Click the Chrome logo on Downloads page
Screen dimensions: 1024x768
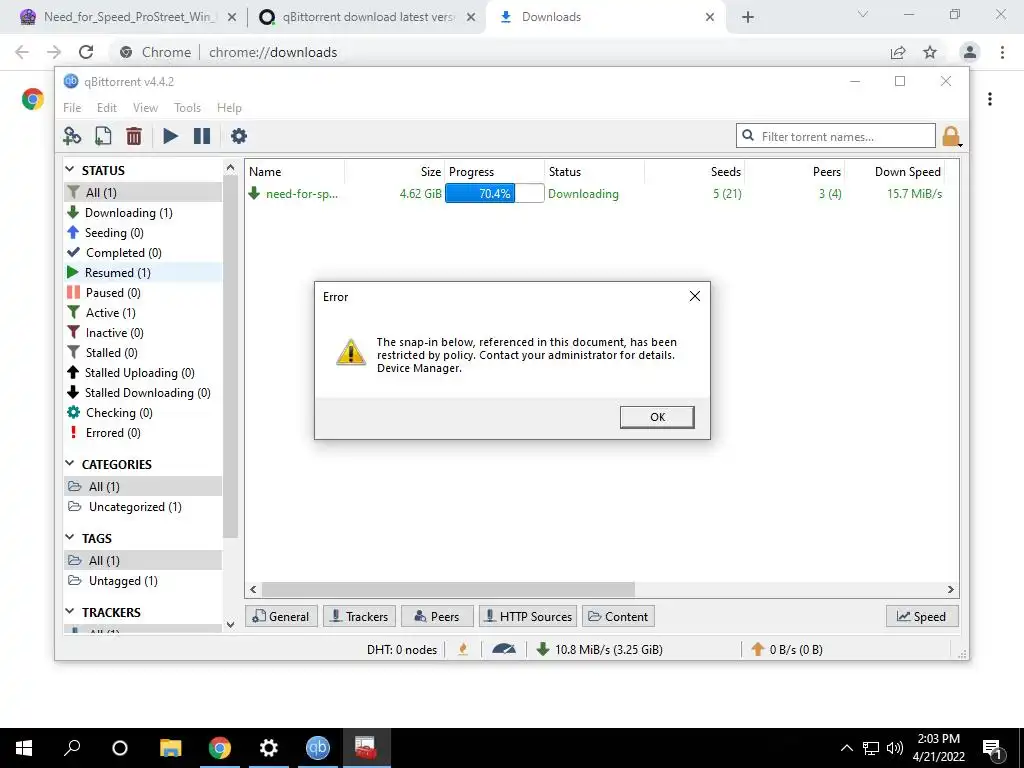[x=33, y=99]
